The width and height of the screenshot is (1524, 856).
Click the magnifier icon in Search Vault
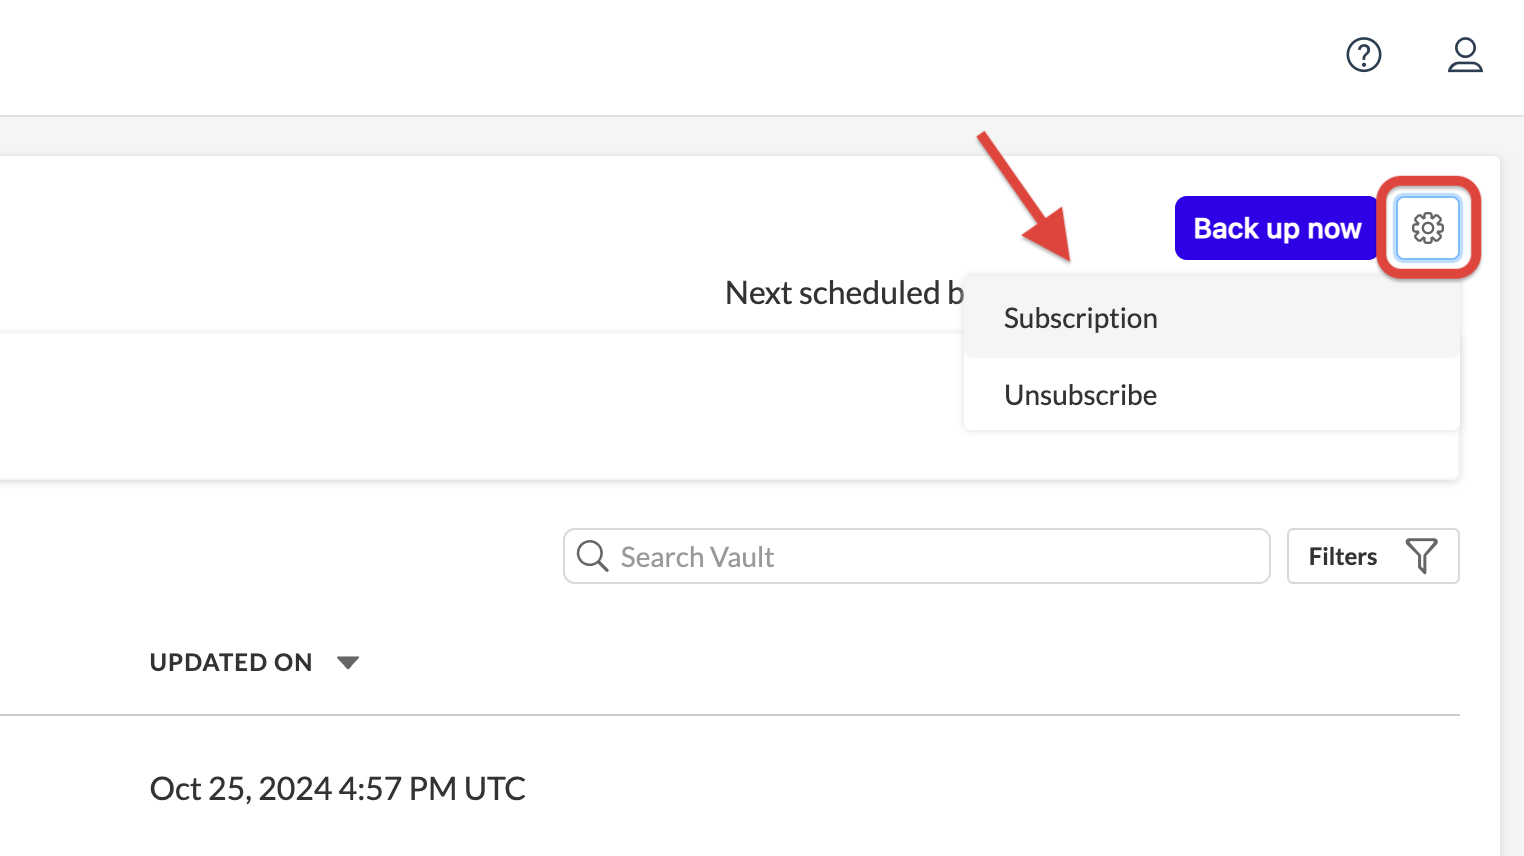point(592,556)
